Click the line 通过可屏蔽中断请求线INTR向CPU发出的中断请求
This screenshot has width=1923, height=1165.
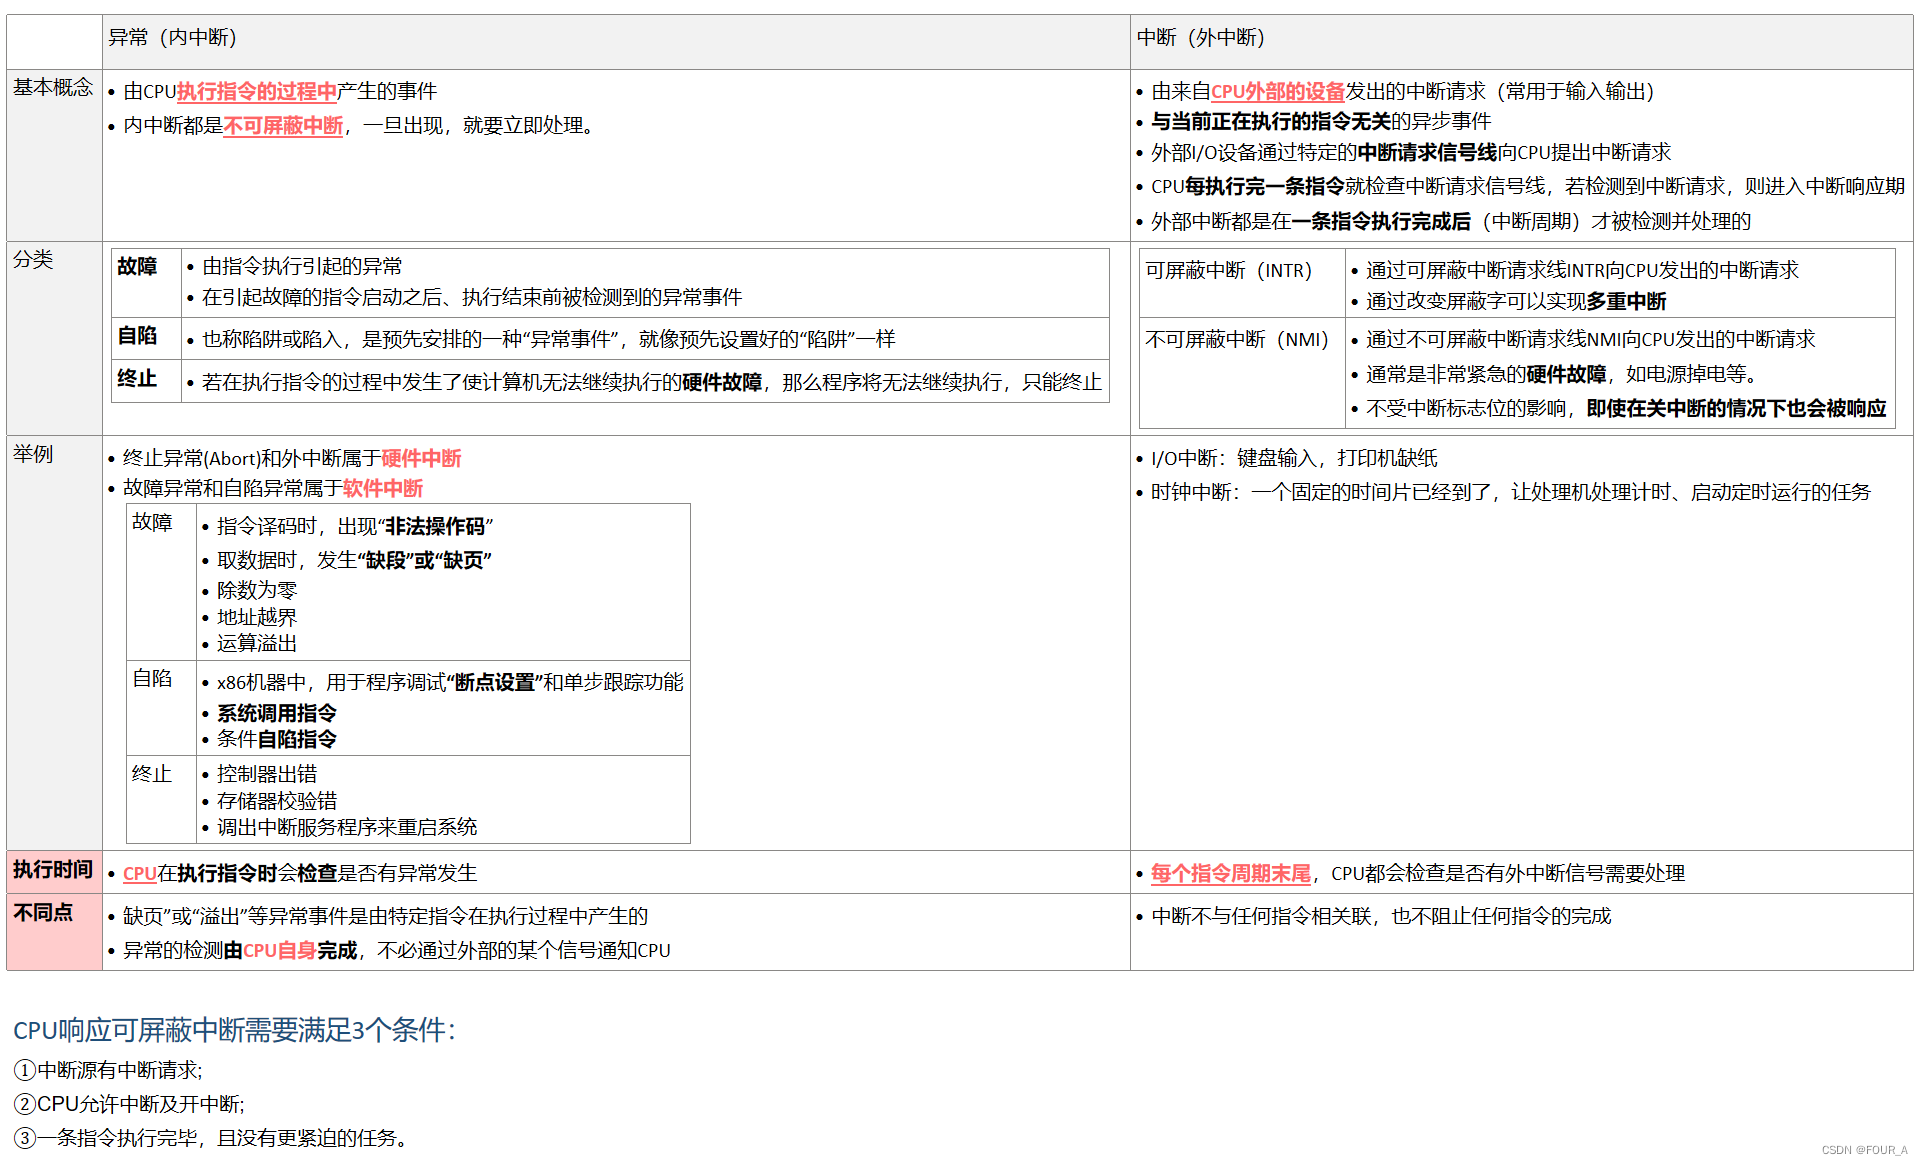pyautogui.click(x=1582, y=271)
